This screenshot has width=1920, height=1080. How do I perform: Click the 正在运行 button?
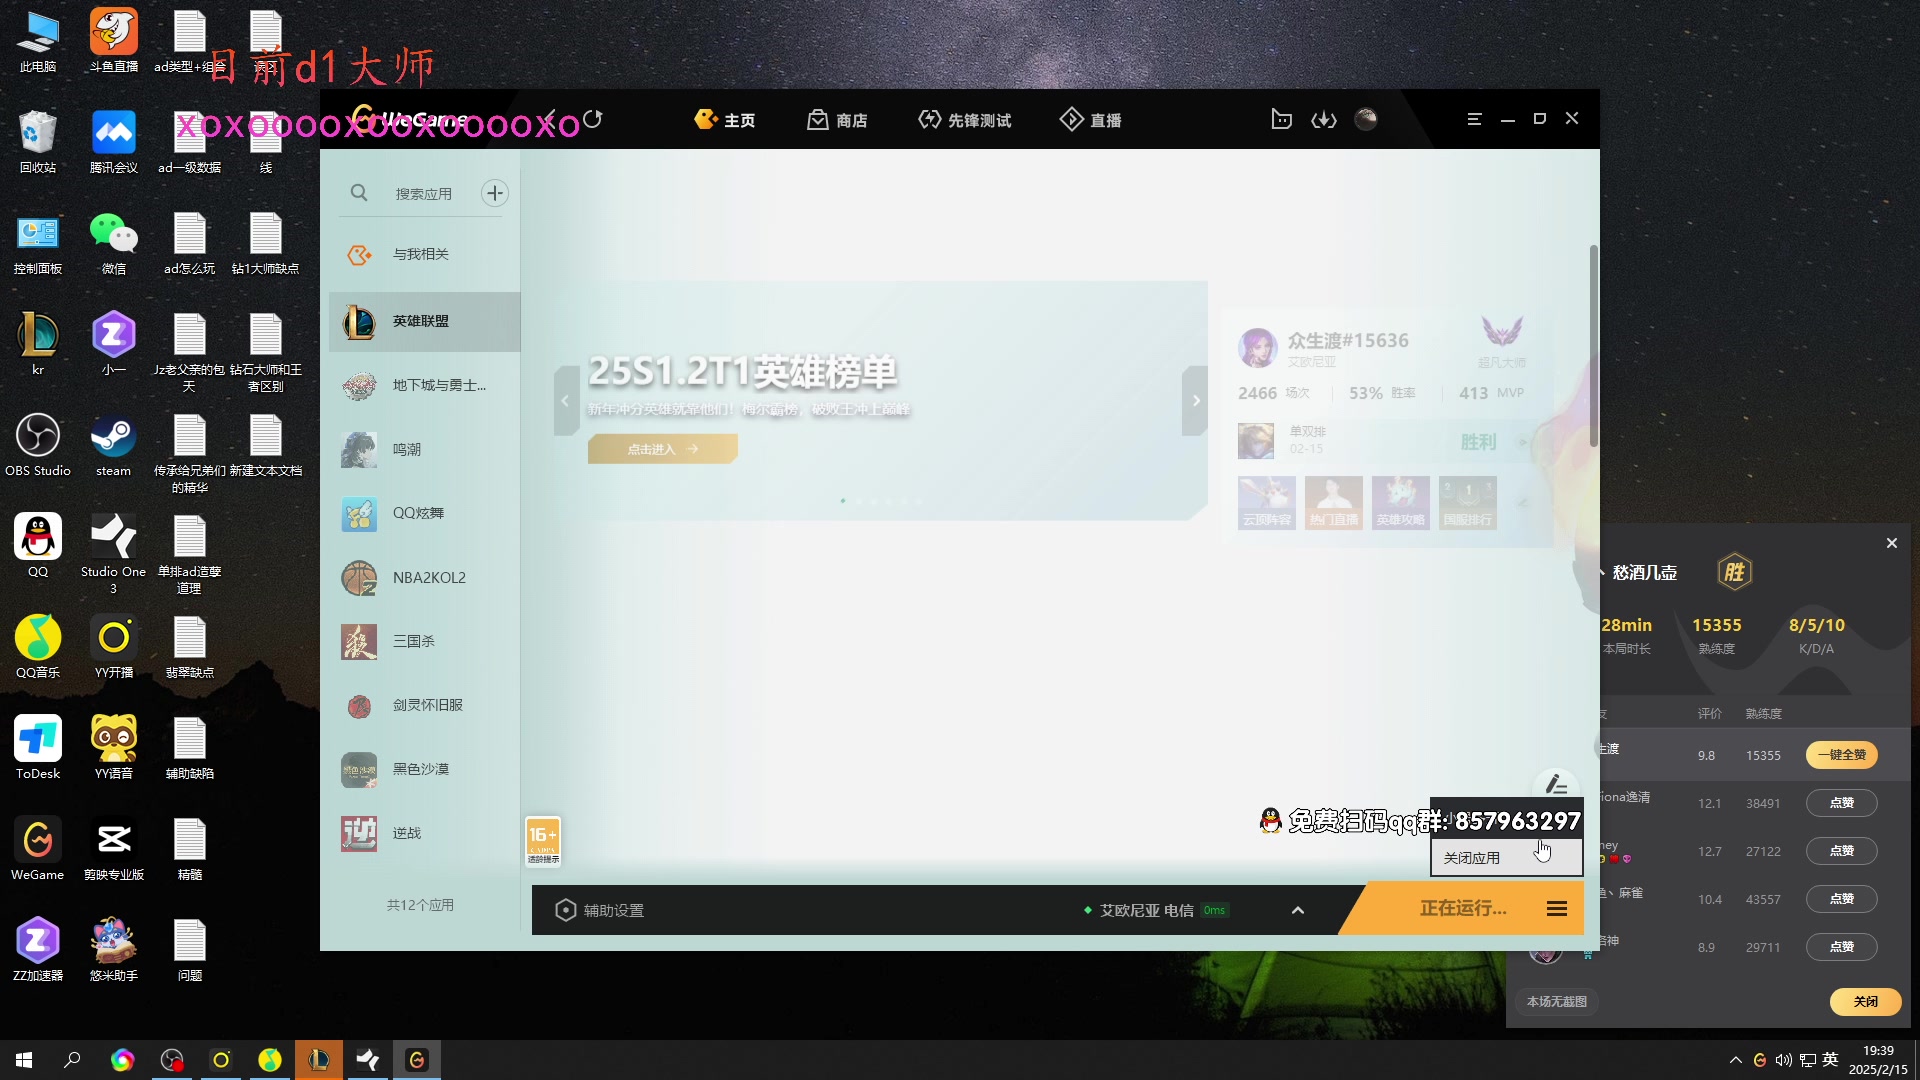pos(1463,908)
